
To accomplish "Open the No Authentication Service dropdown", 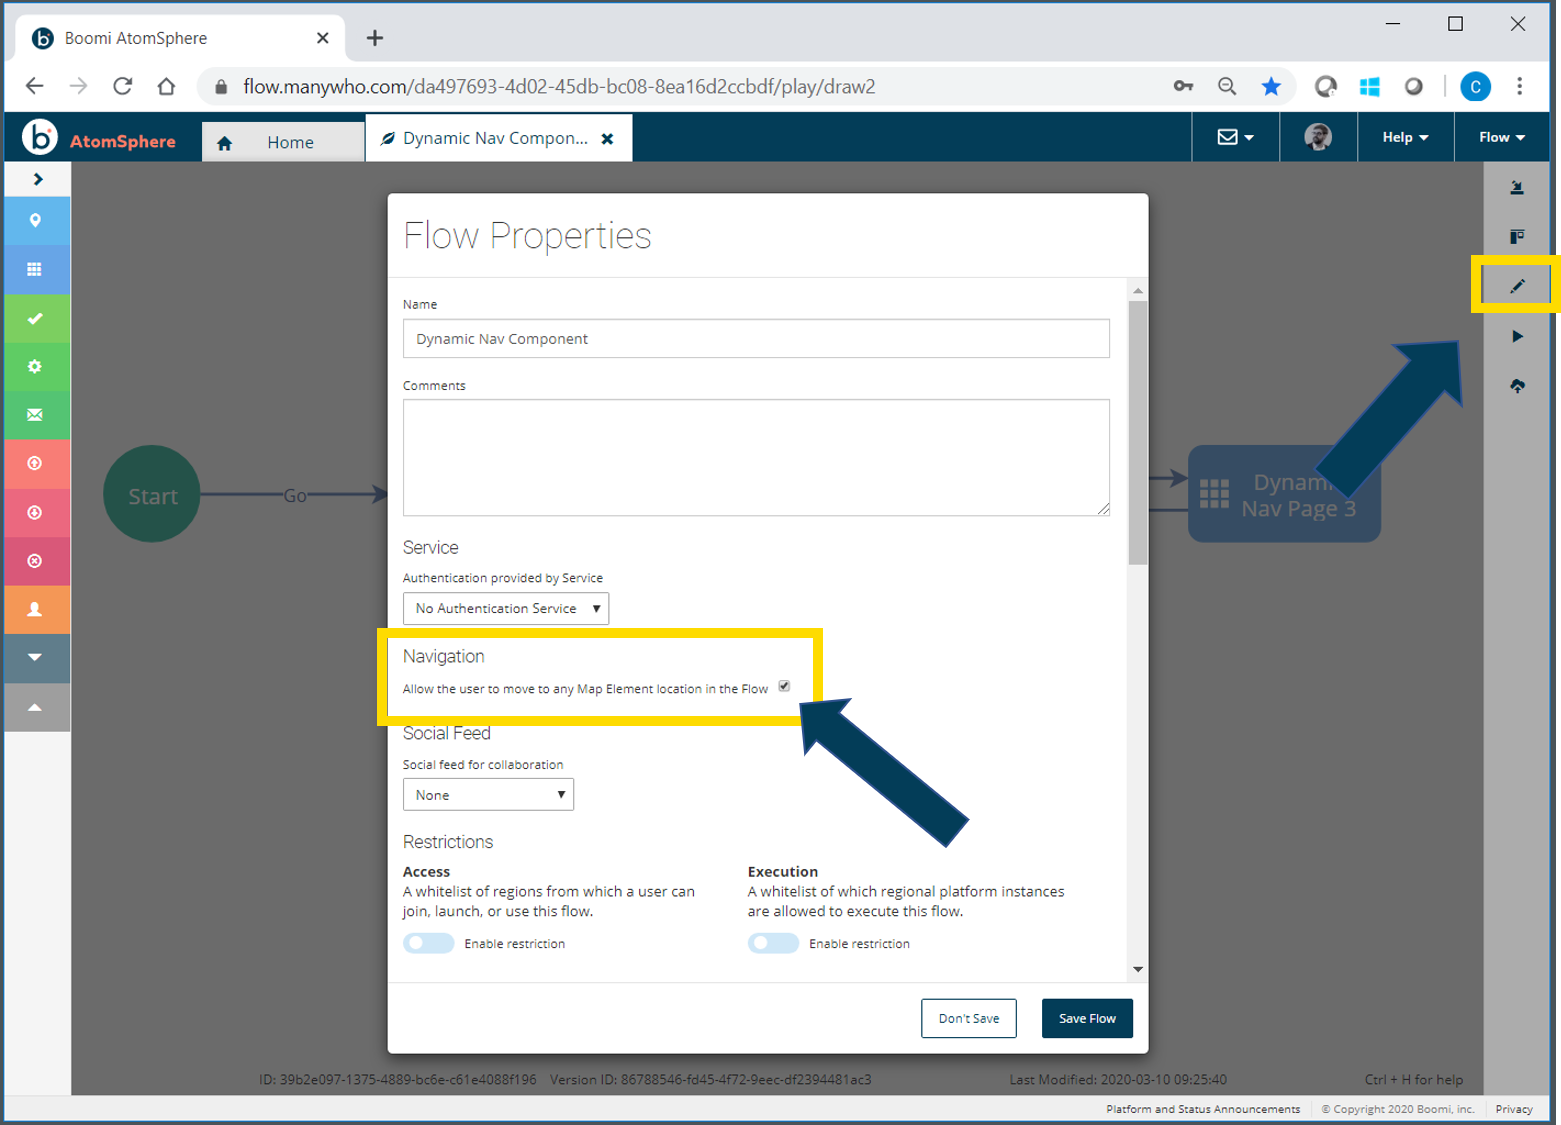I will [505, 608].
